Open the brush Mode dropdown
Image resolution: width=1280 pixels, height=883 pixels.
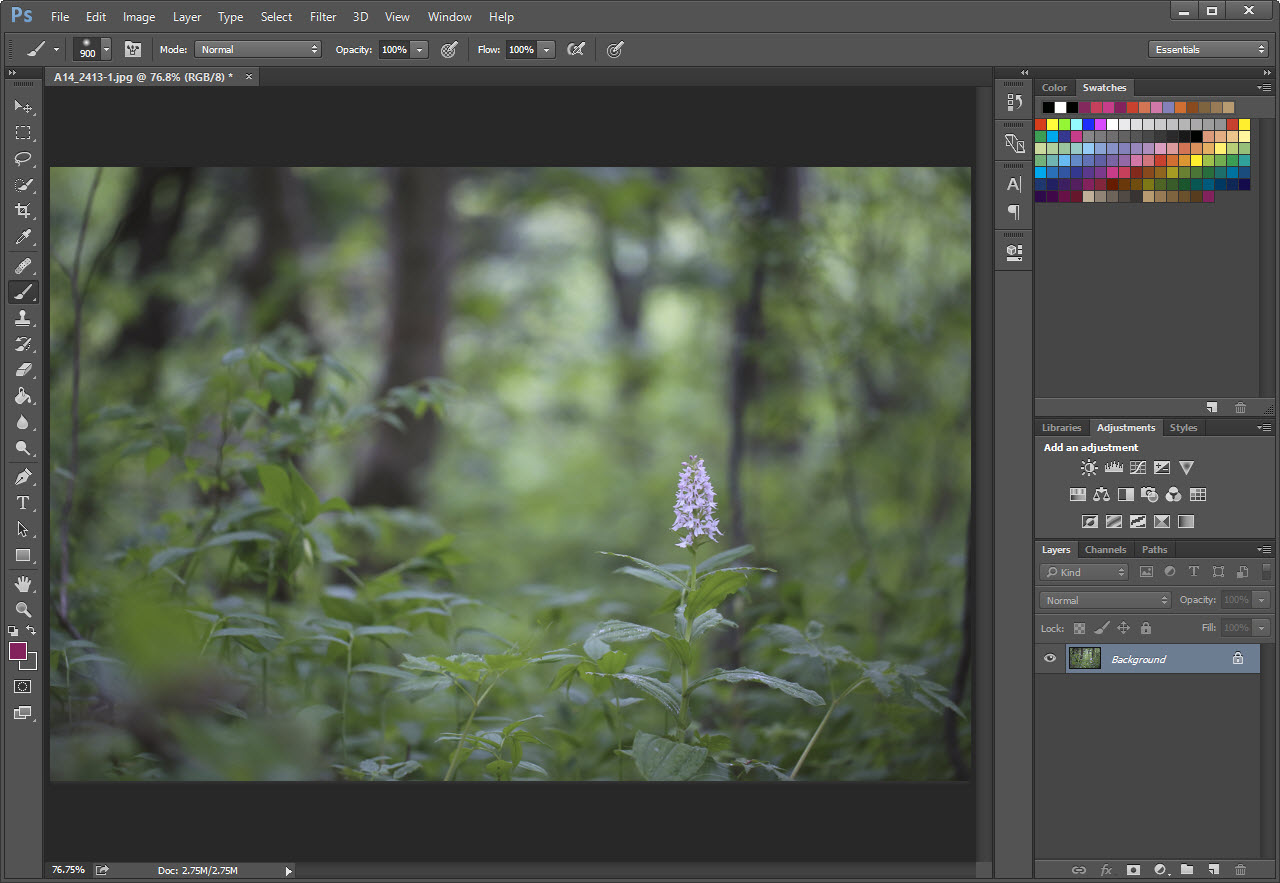click(x=258, y=49)
